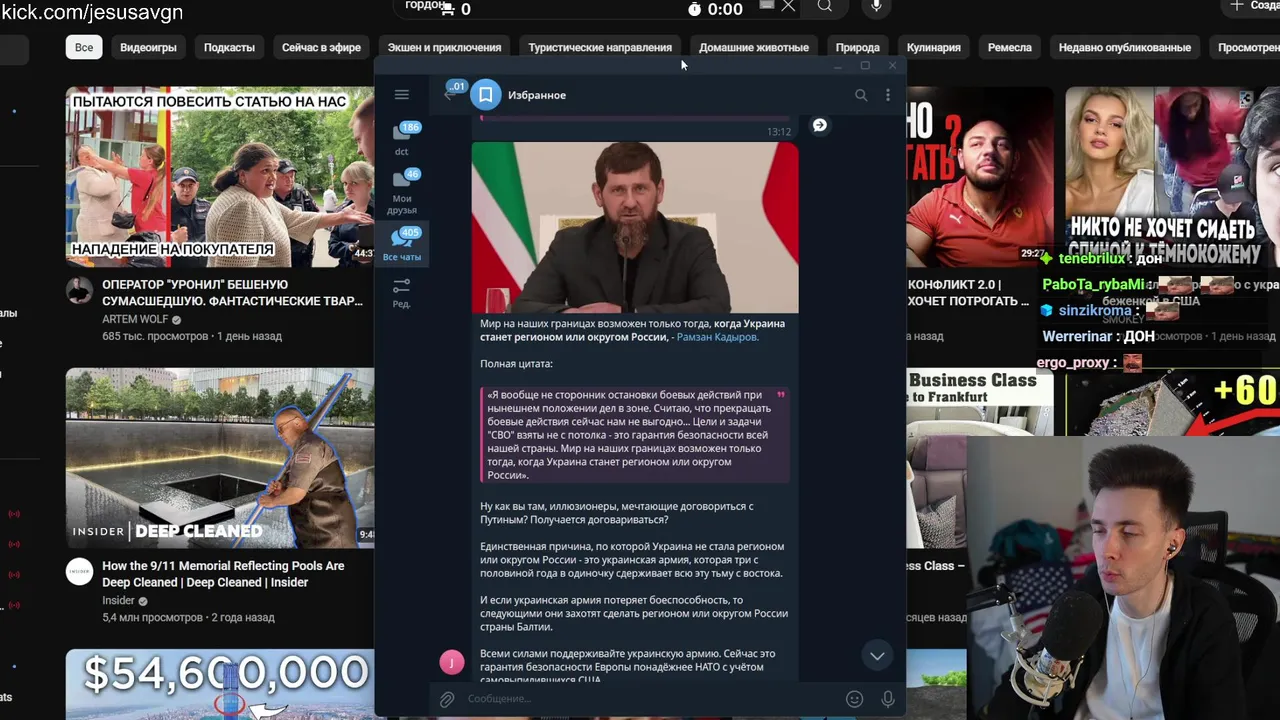The height and width of the screenshot is (720, 1280).
Task: Search within the Избранное chat
Action: 860,95
